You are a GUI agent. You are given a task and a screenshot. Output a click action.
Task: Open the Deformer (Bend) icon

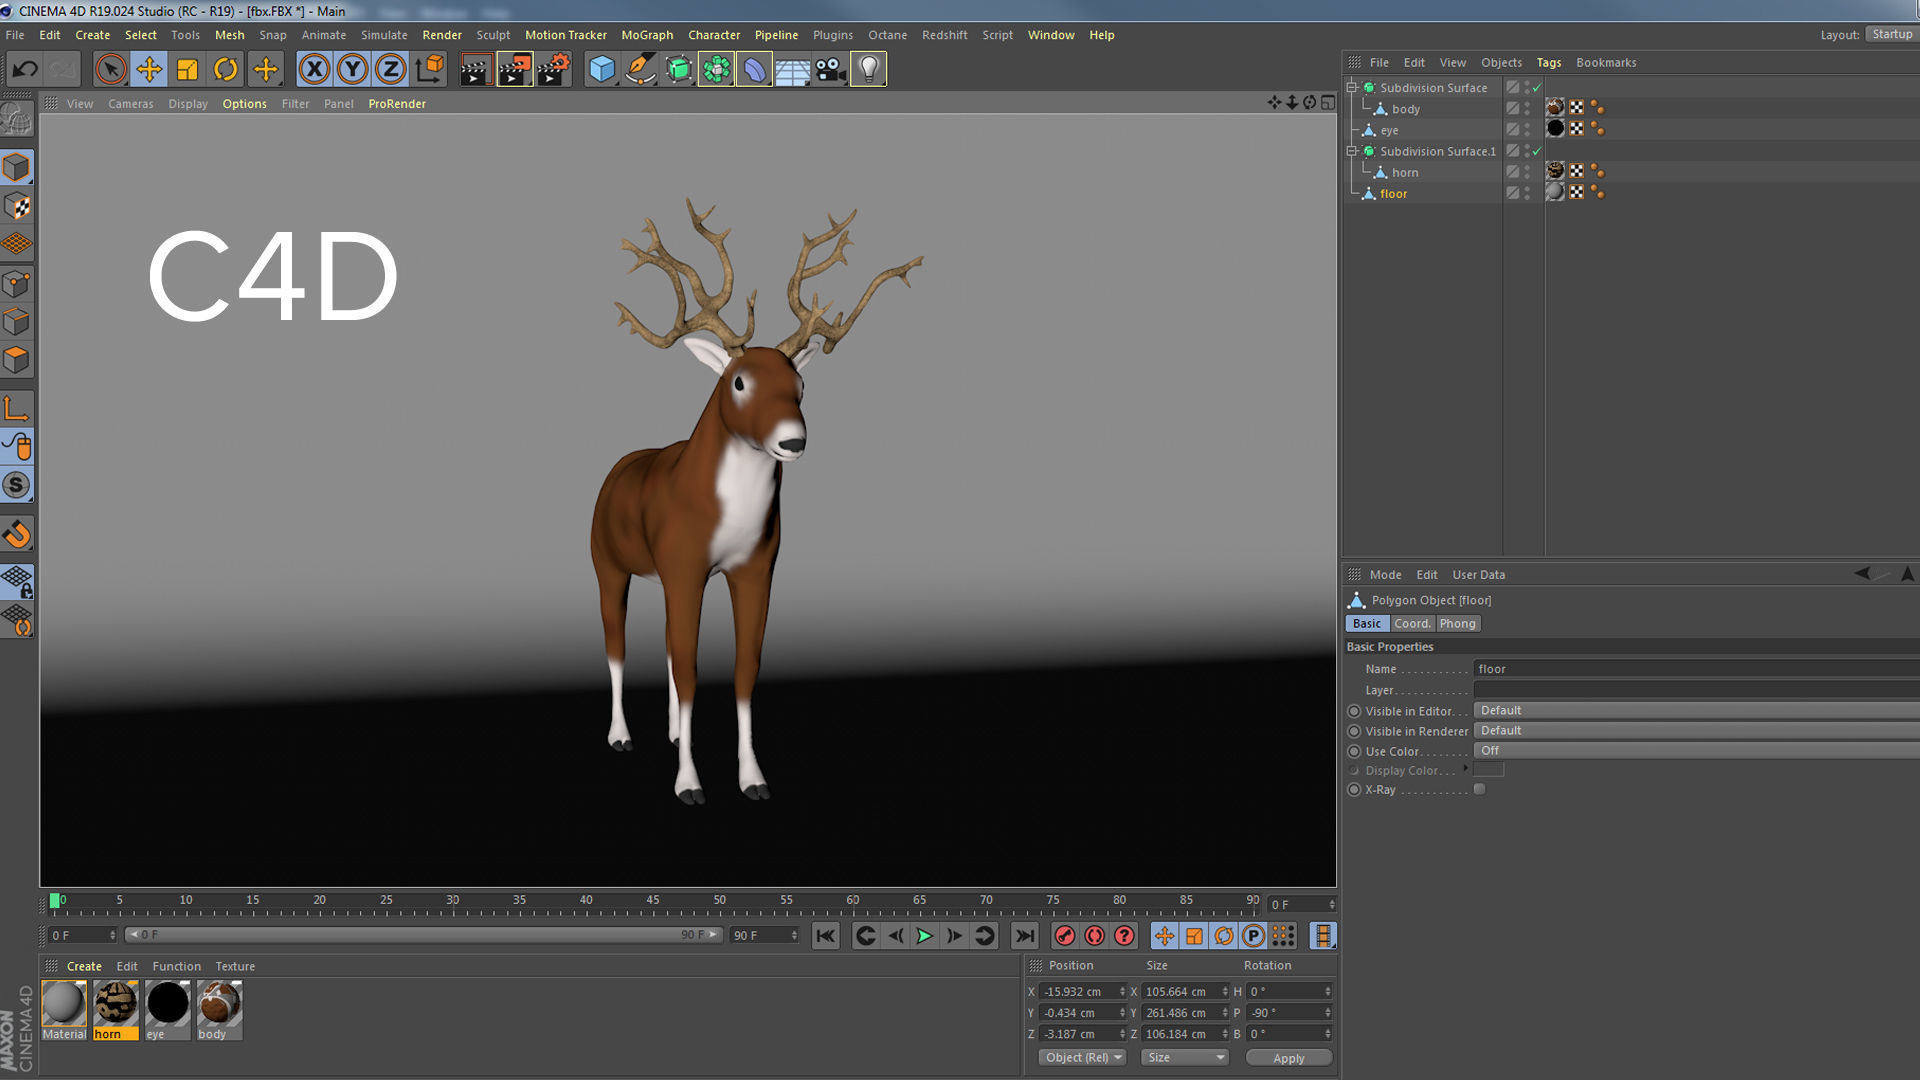coord(754,69)
